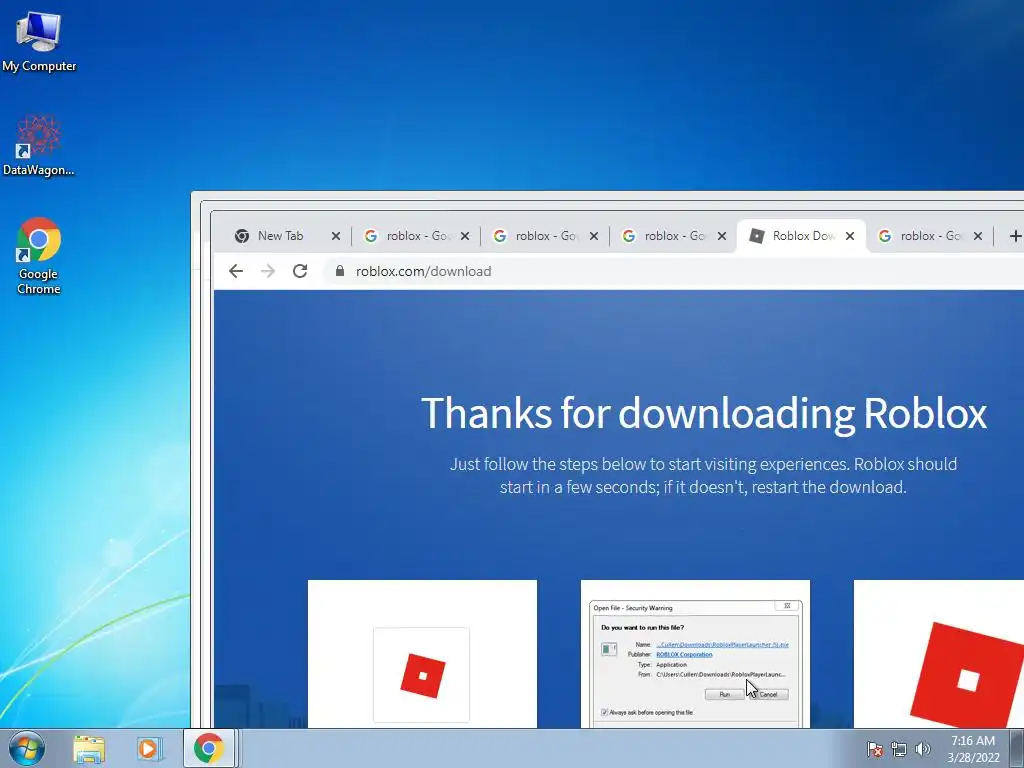The image size is (1024, 768).
Task: Open the volume speaker tray icon
Action: pos(922,749)
